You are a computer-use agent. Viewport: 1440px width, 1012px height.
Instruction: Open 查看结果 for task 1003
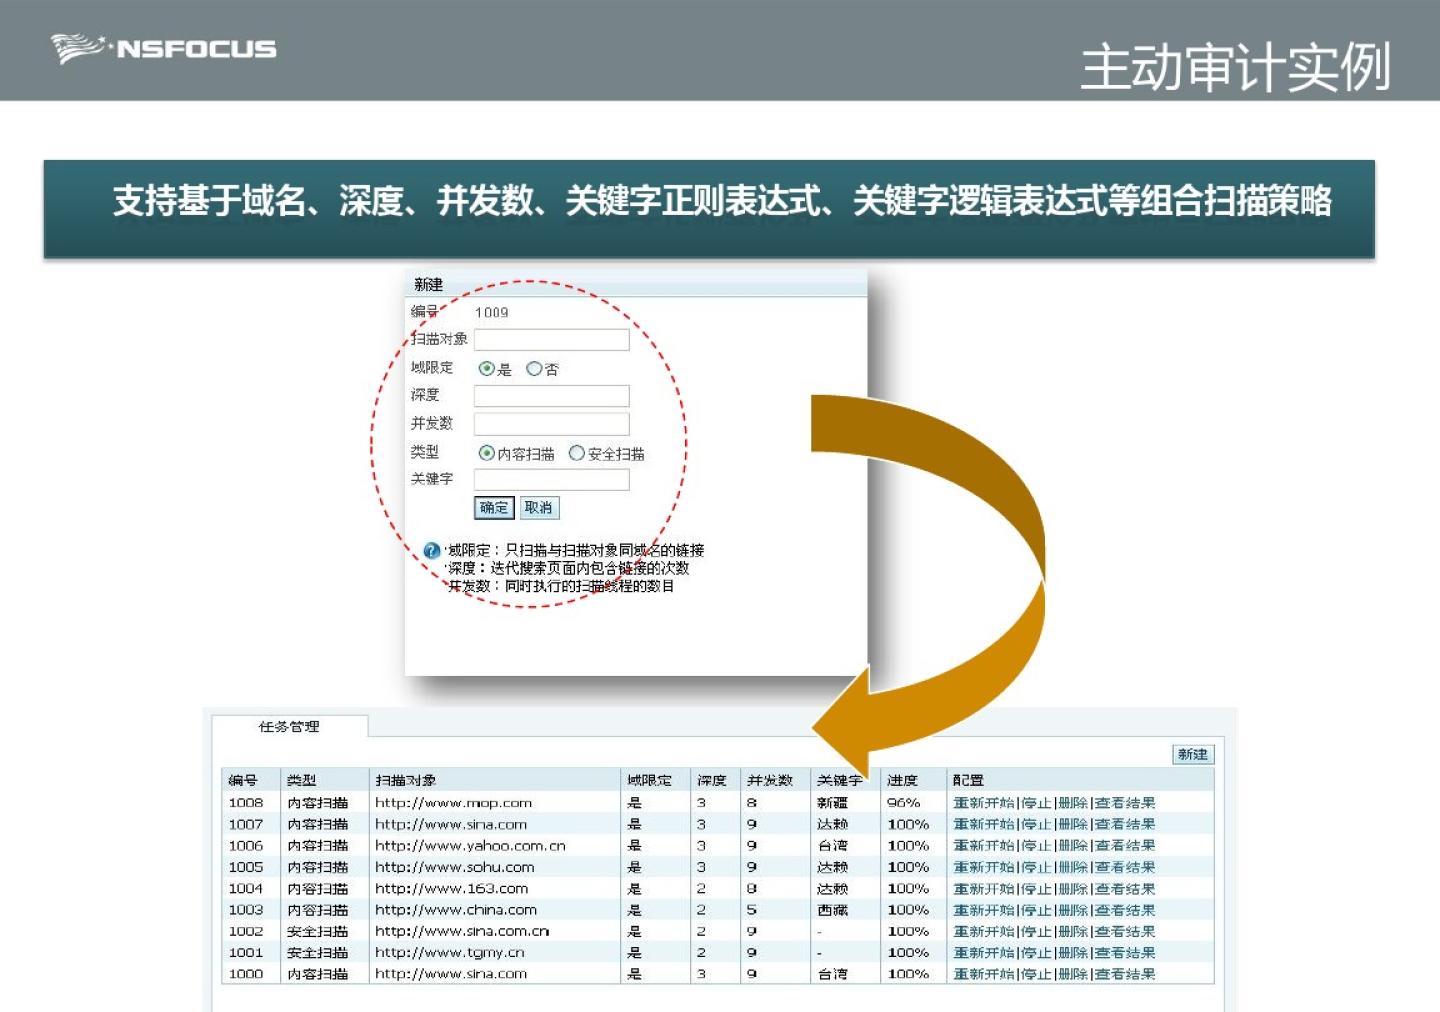tap(1125, 910)
